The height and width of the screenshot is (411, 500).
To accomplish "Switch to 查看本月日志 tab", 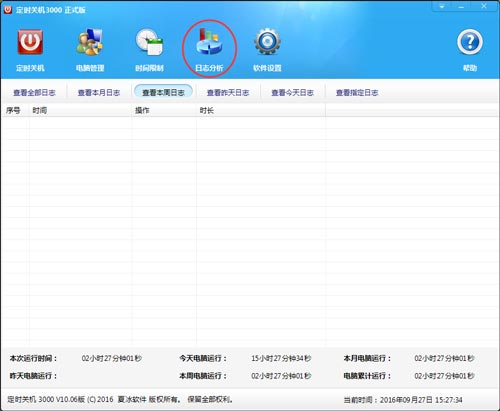I will pyautogui.click(x=99, y=92).
